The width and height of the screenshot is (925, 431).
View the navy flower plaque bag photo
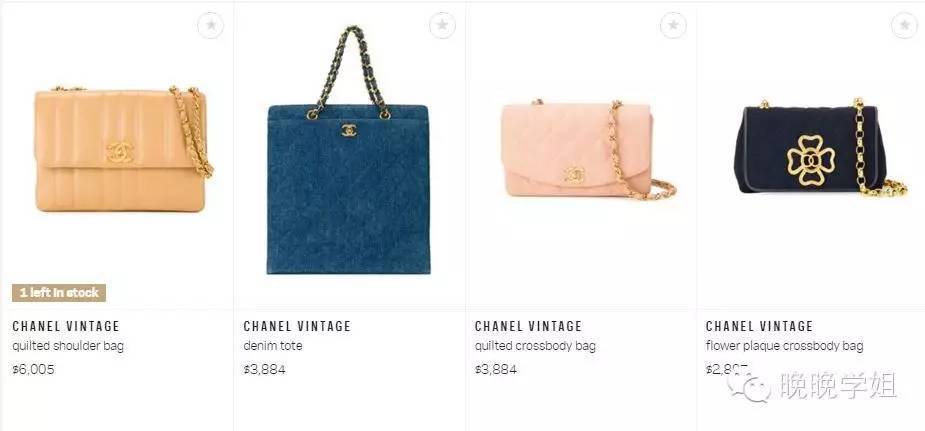820,147
